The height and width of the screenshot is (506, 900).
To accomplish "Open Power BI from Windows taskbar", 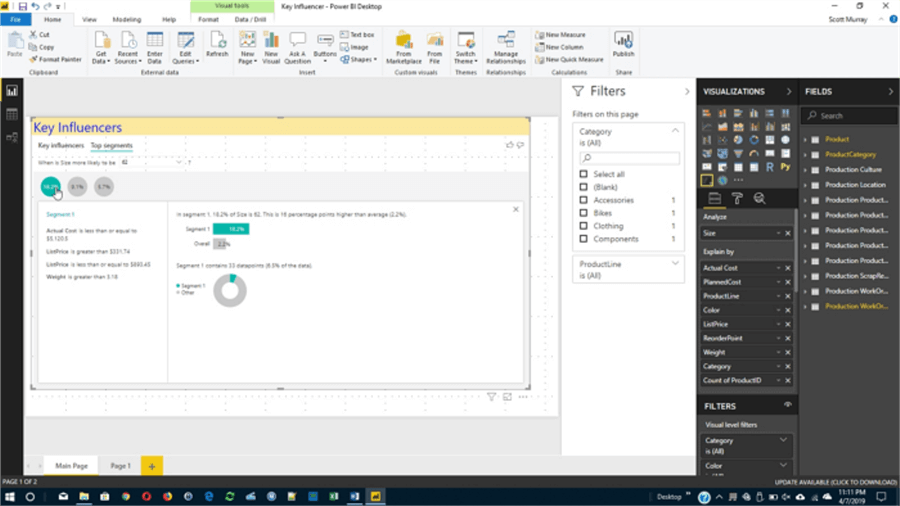I will tap(375, 496).
